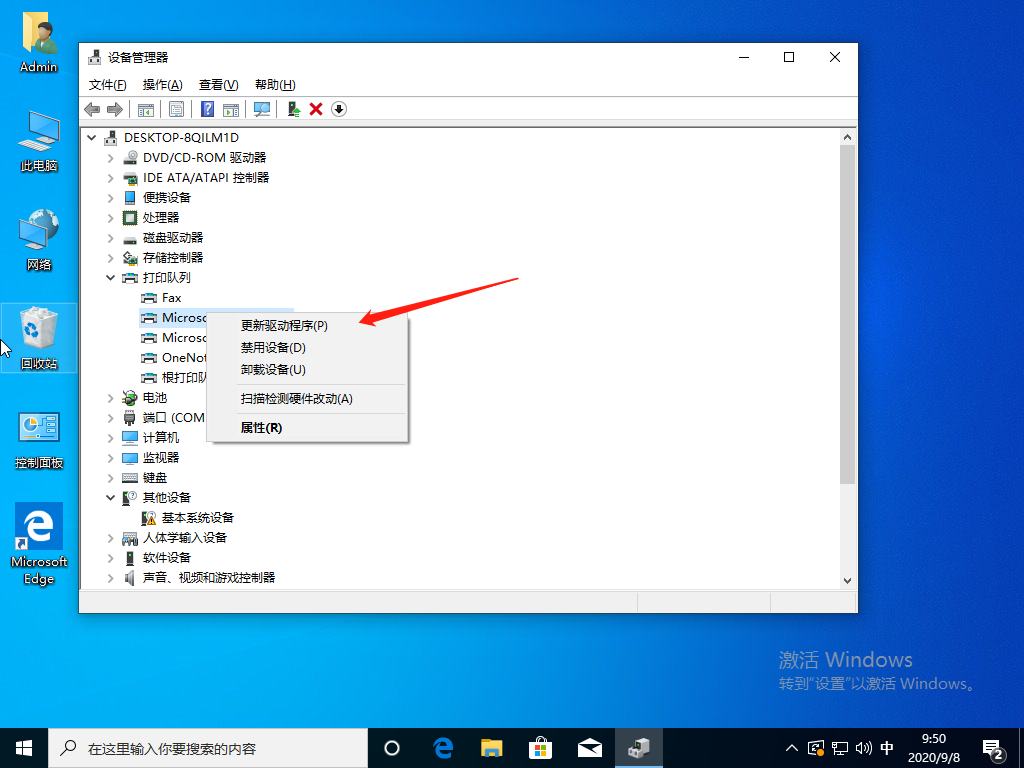
Task: Open the 查看 menu
Action: tap(216, 84)
